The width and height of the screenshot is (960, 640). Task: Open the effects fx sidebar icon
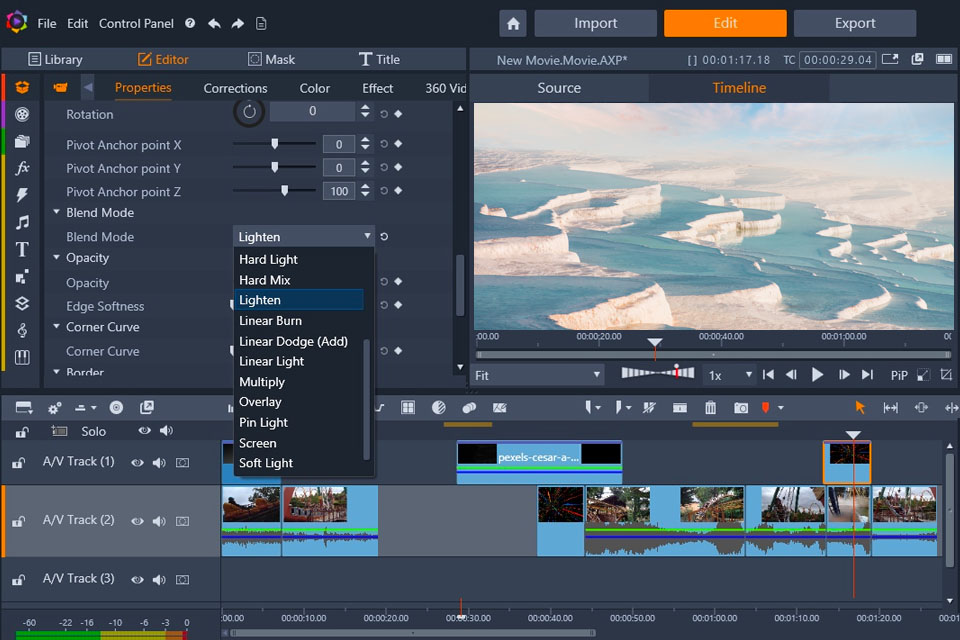pyautogui.click(x=22, y=168)
